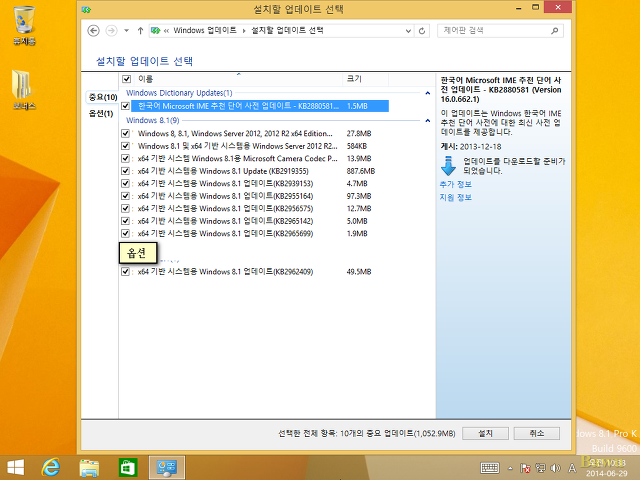Open Windows Store from taskbar

point(128,467)
